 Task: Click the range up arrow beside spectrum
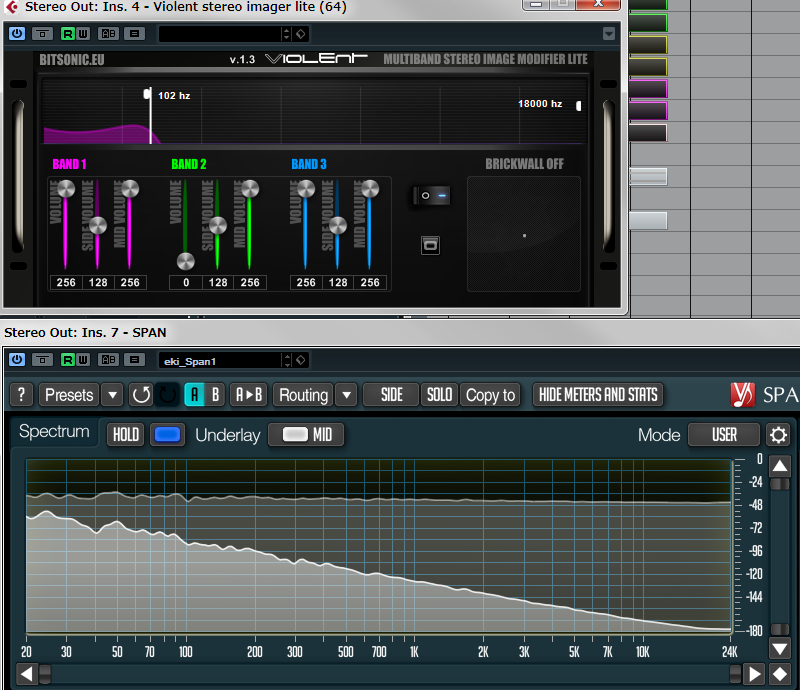[x=780, y=465]
